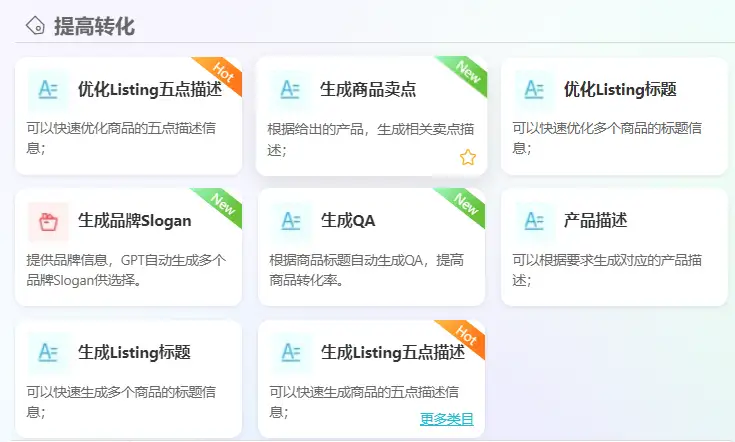
Task: Click the 提高转化 section heading
Action: tap(94, 26)
